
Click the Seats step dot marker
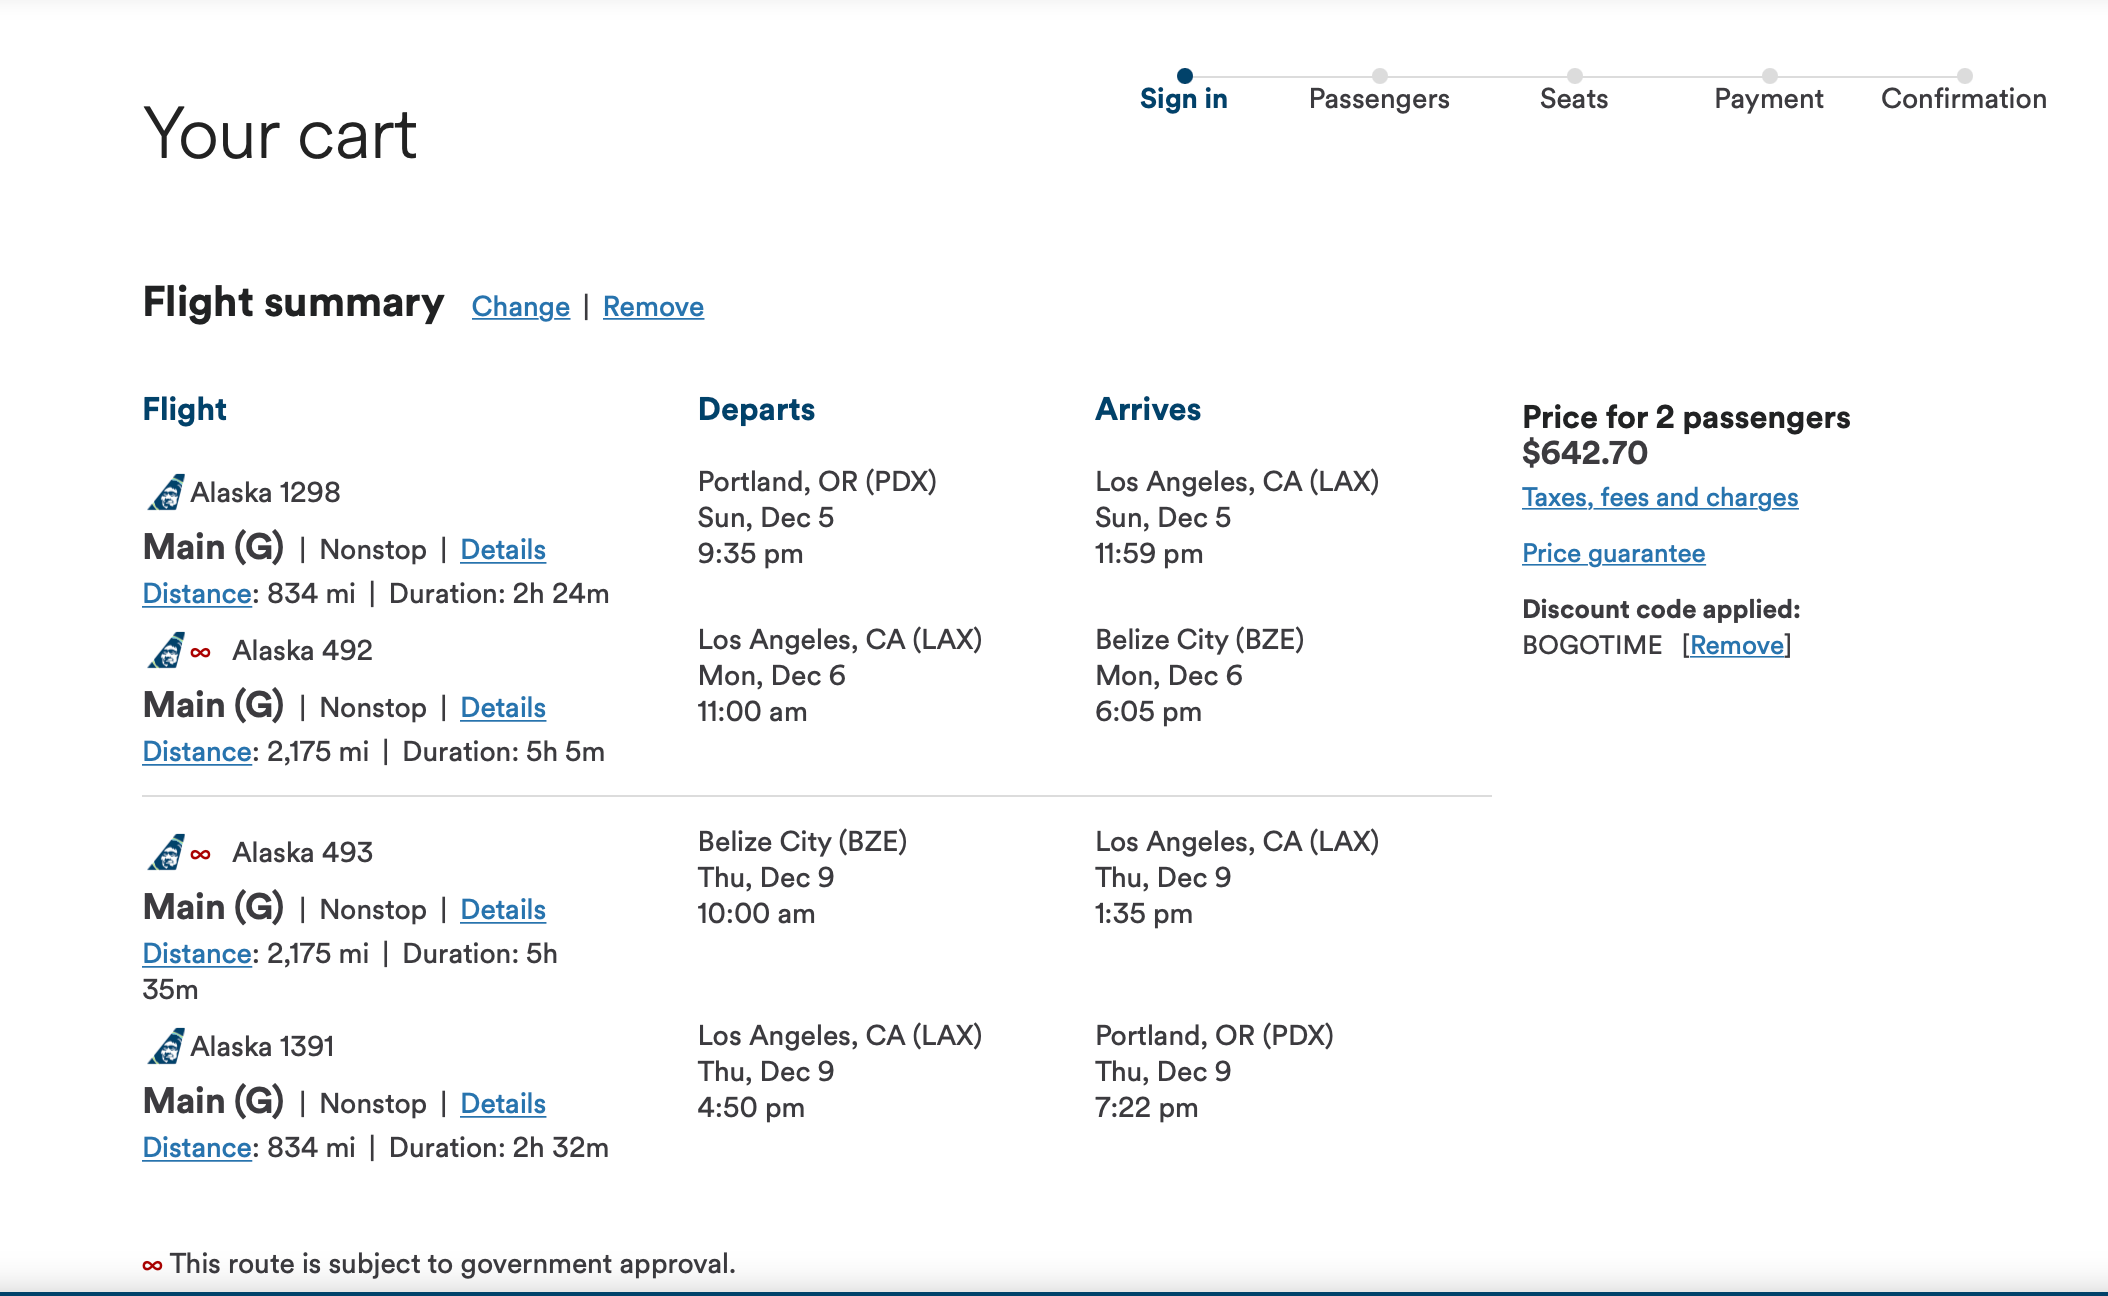pyautogui.click(x=1575, y=75)
